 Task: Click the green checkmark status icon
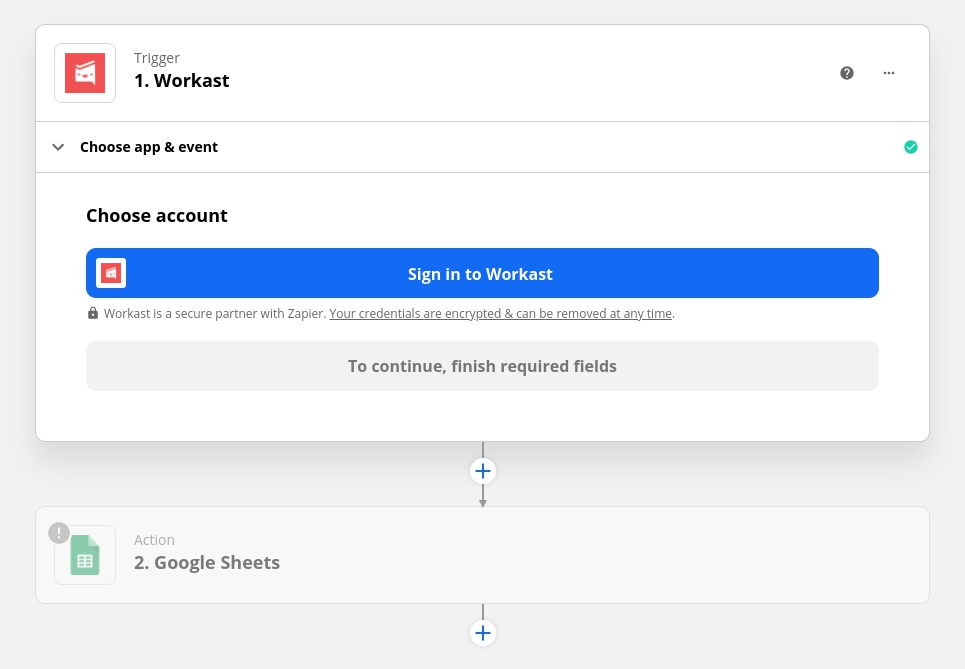coord(910,147)
